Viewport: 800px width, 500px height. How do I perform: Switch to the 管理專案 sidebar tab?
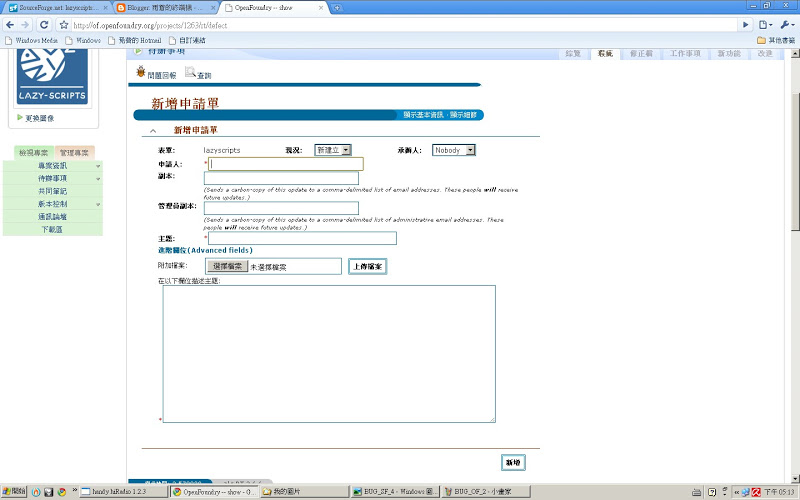pos(74,153)
